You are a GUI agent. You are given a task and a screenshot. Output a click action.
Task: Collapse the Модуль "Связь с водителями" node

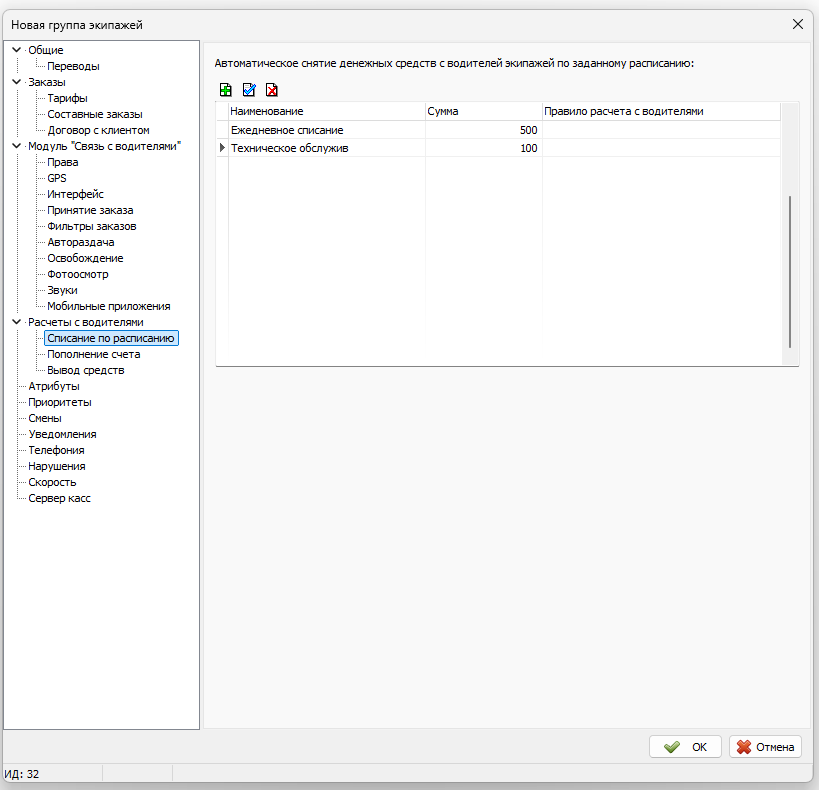(16, 146)
